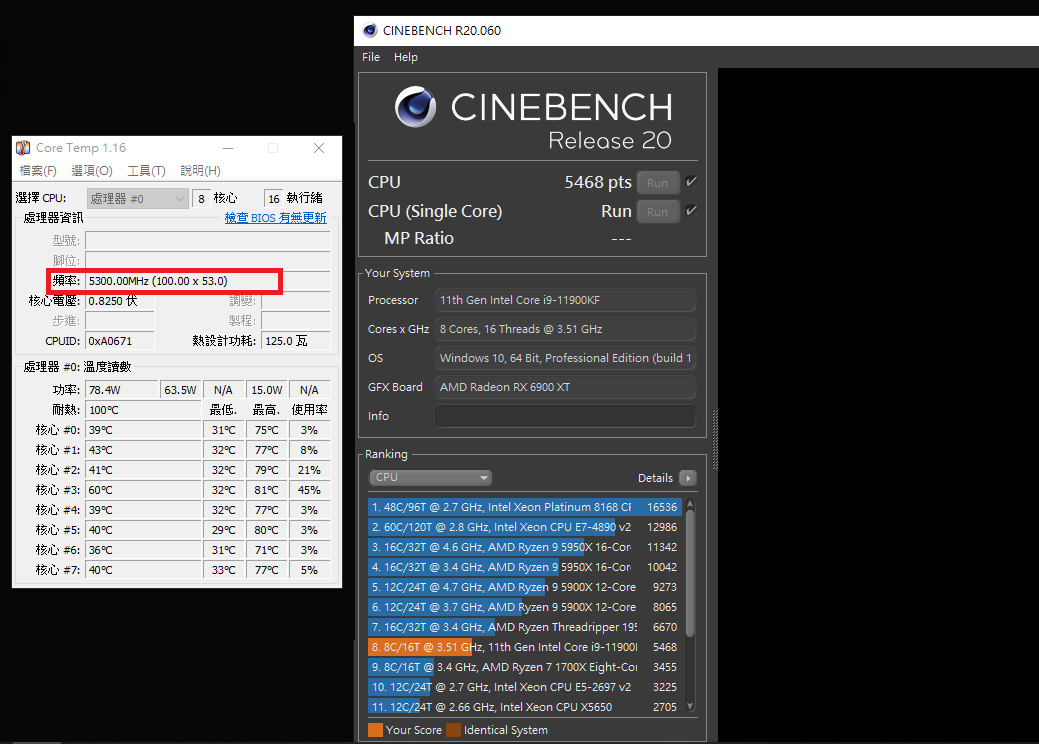This screenshot has width=1039, height=744.
Task: Click the MP Ratio value ---
Action: pyautogui.click(x=621, y=239)
